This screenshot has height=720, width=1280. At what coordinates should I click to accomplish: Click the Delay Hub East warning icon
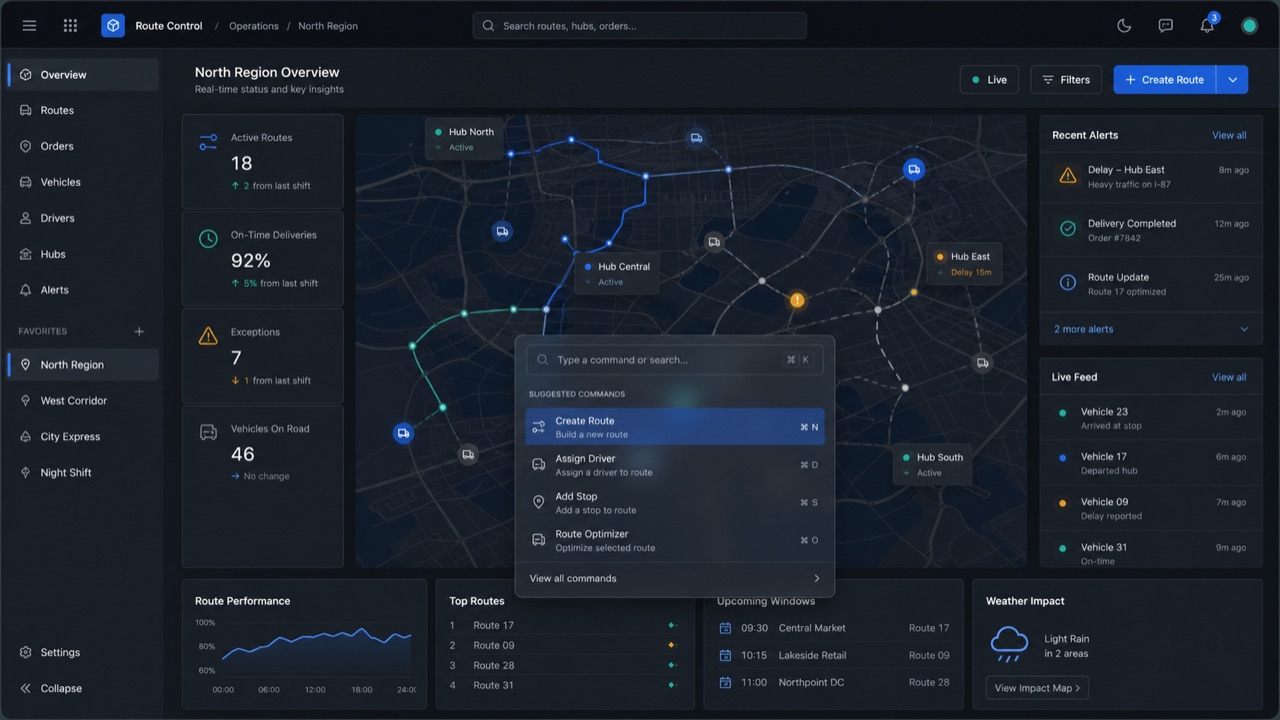tap(1068, 176)
